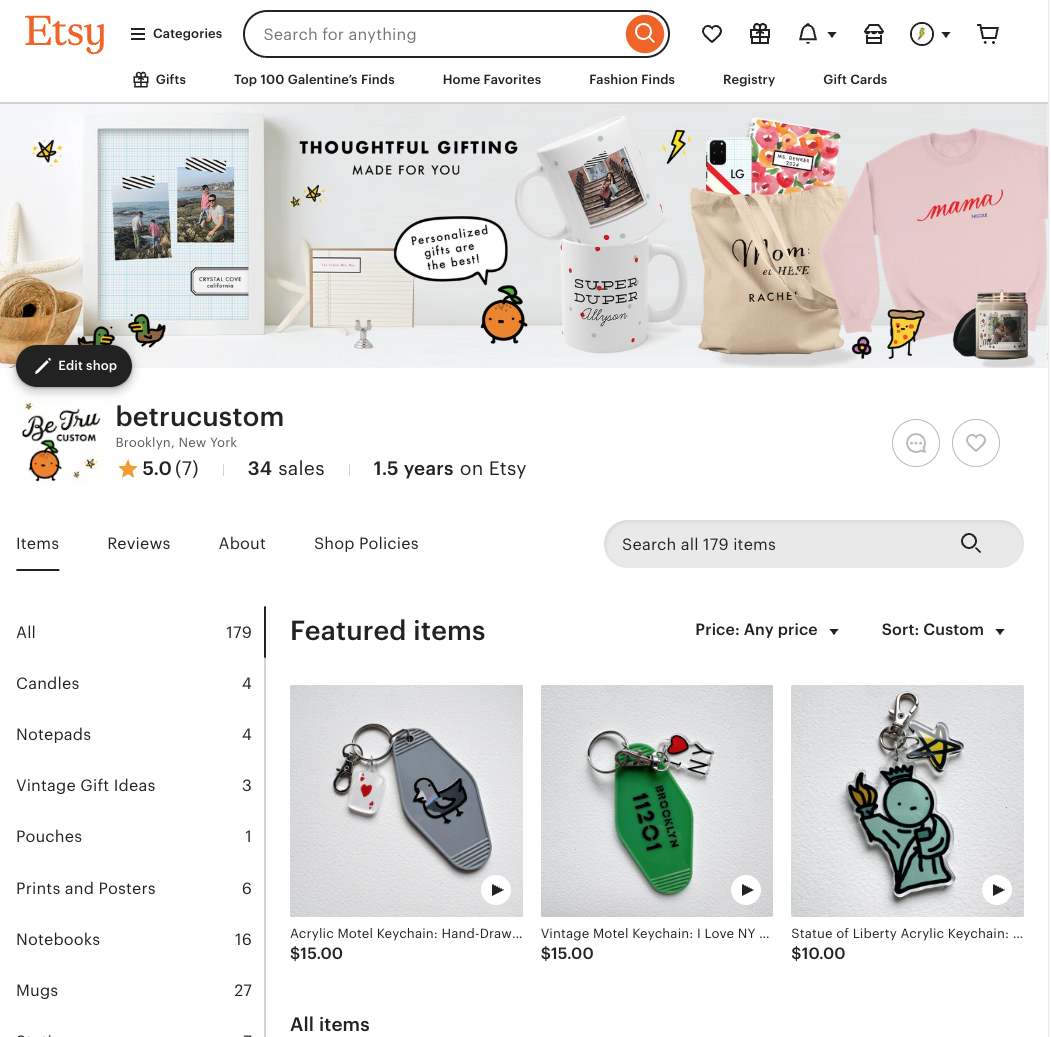The height and width of the screenshot is (1037, 1051).
Task: Play video on Statue of Liberty keychain
Action: (997, 890)
